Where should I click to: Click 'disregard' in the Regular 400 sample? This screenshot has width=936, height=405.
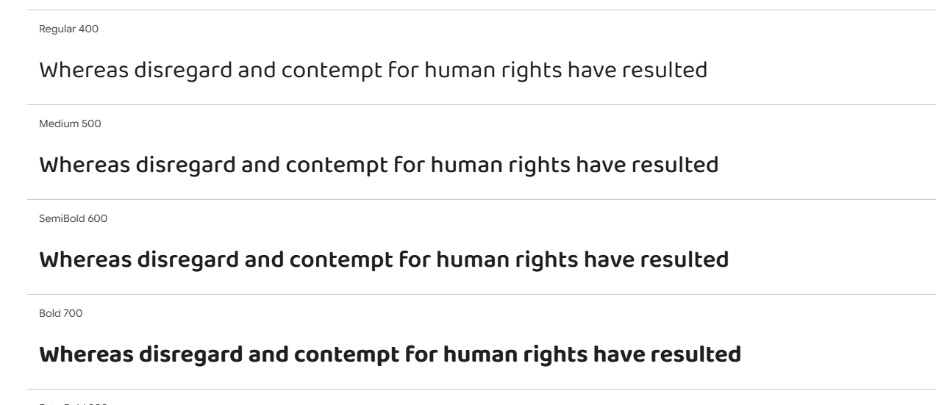pyautogui.click(x=183, y=72)
